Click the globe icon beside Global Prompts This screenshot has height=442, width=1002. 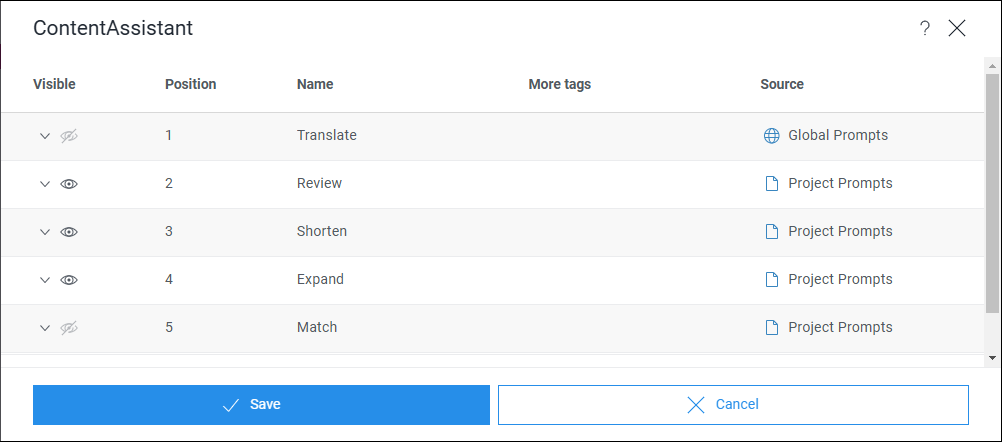(771, 136)
